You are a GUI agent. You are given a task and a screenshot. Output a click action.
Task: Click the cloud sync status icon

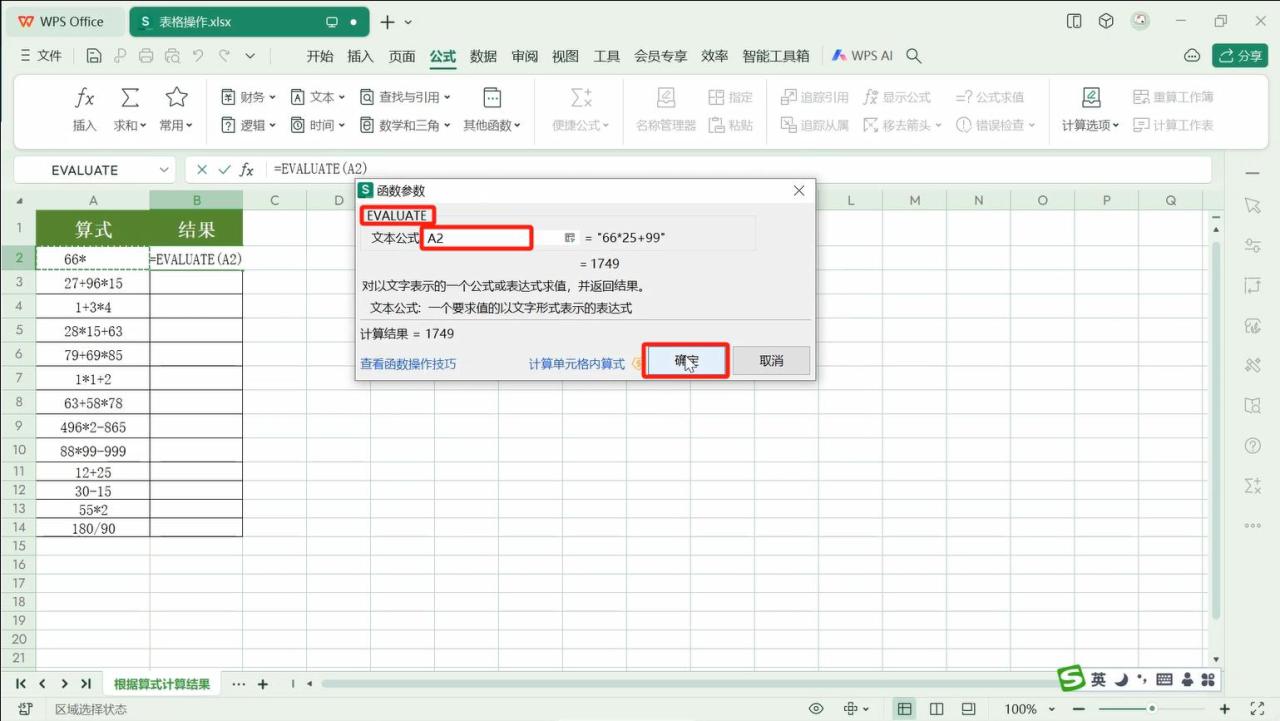(x=1192, y=56)
